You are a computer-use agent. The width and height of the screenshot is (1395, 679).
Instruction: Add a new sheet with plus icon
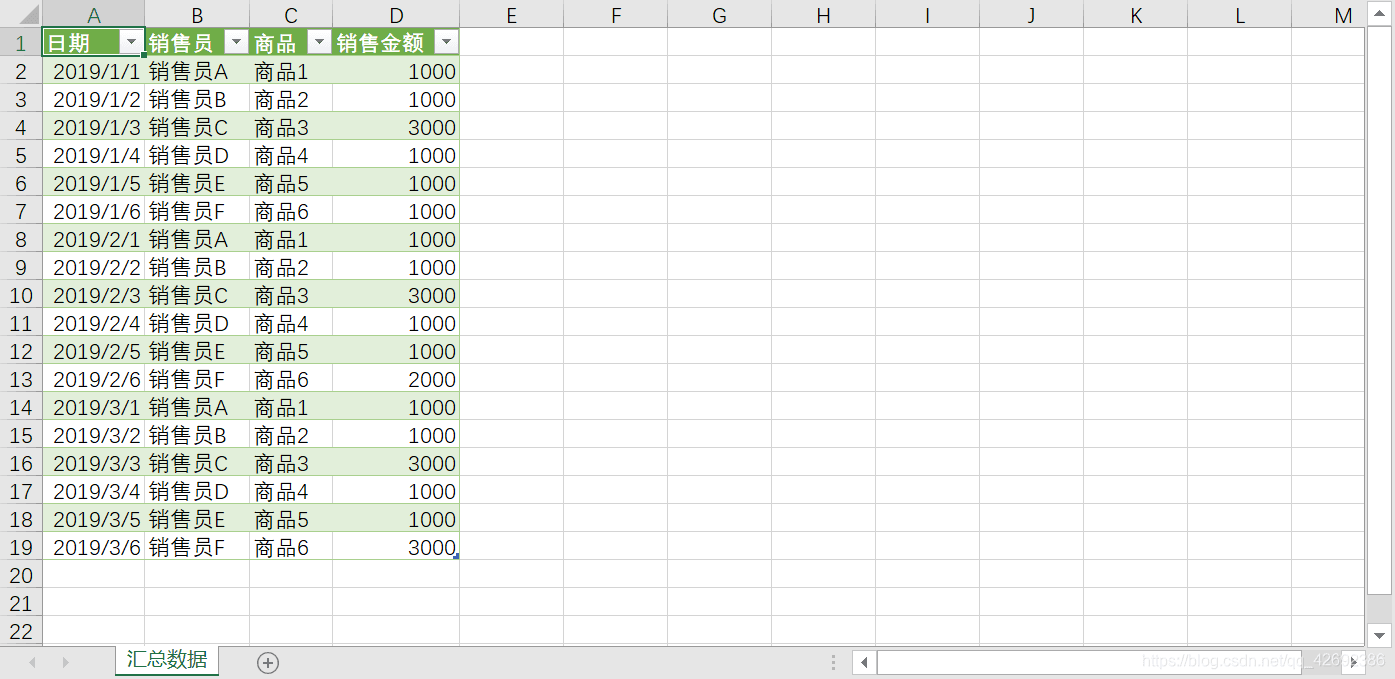(268, 662)
